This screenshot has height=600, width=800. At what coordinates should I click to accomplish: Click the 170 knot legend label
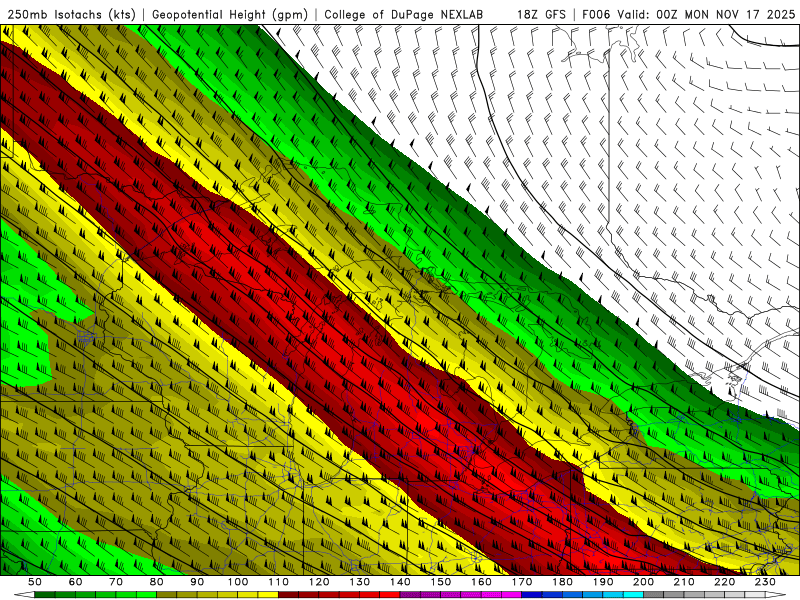point(522,582)
